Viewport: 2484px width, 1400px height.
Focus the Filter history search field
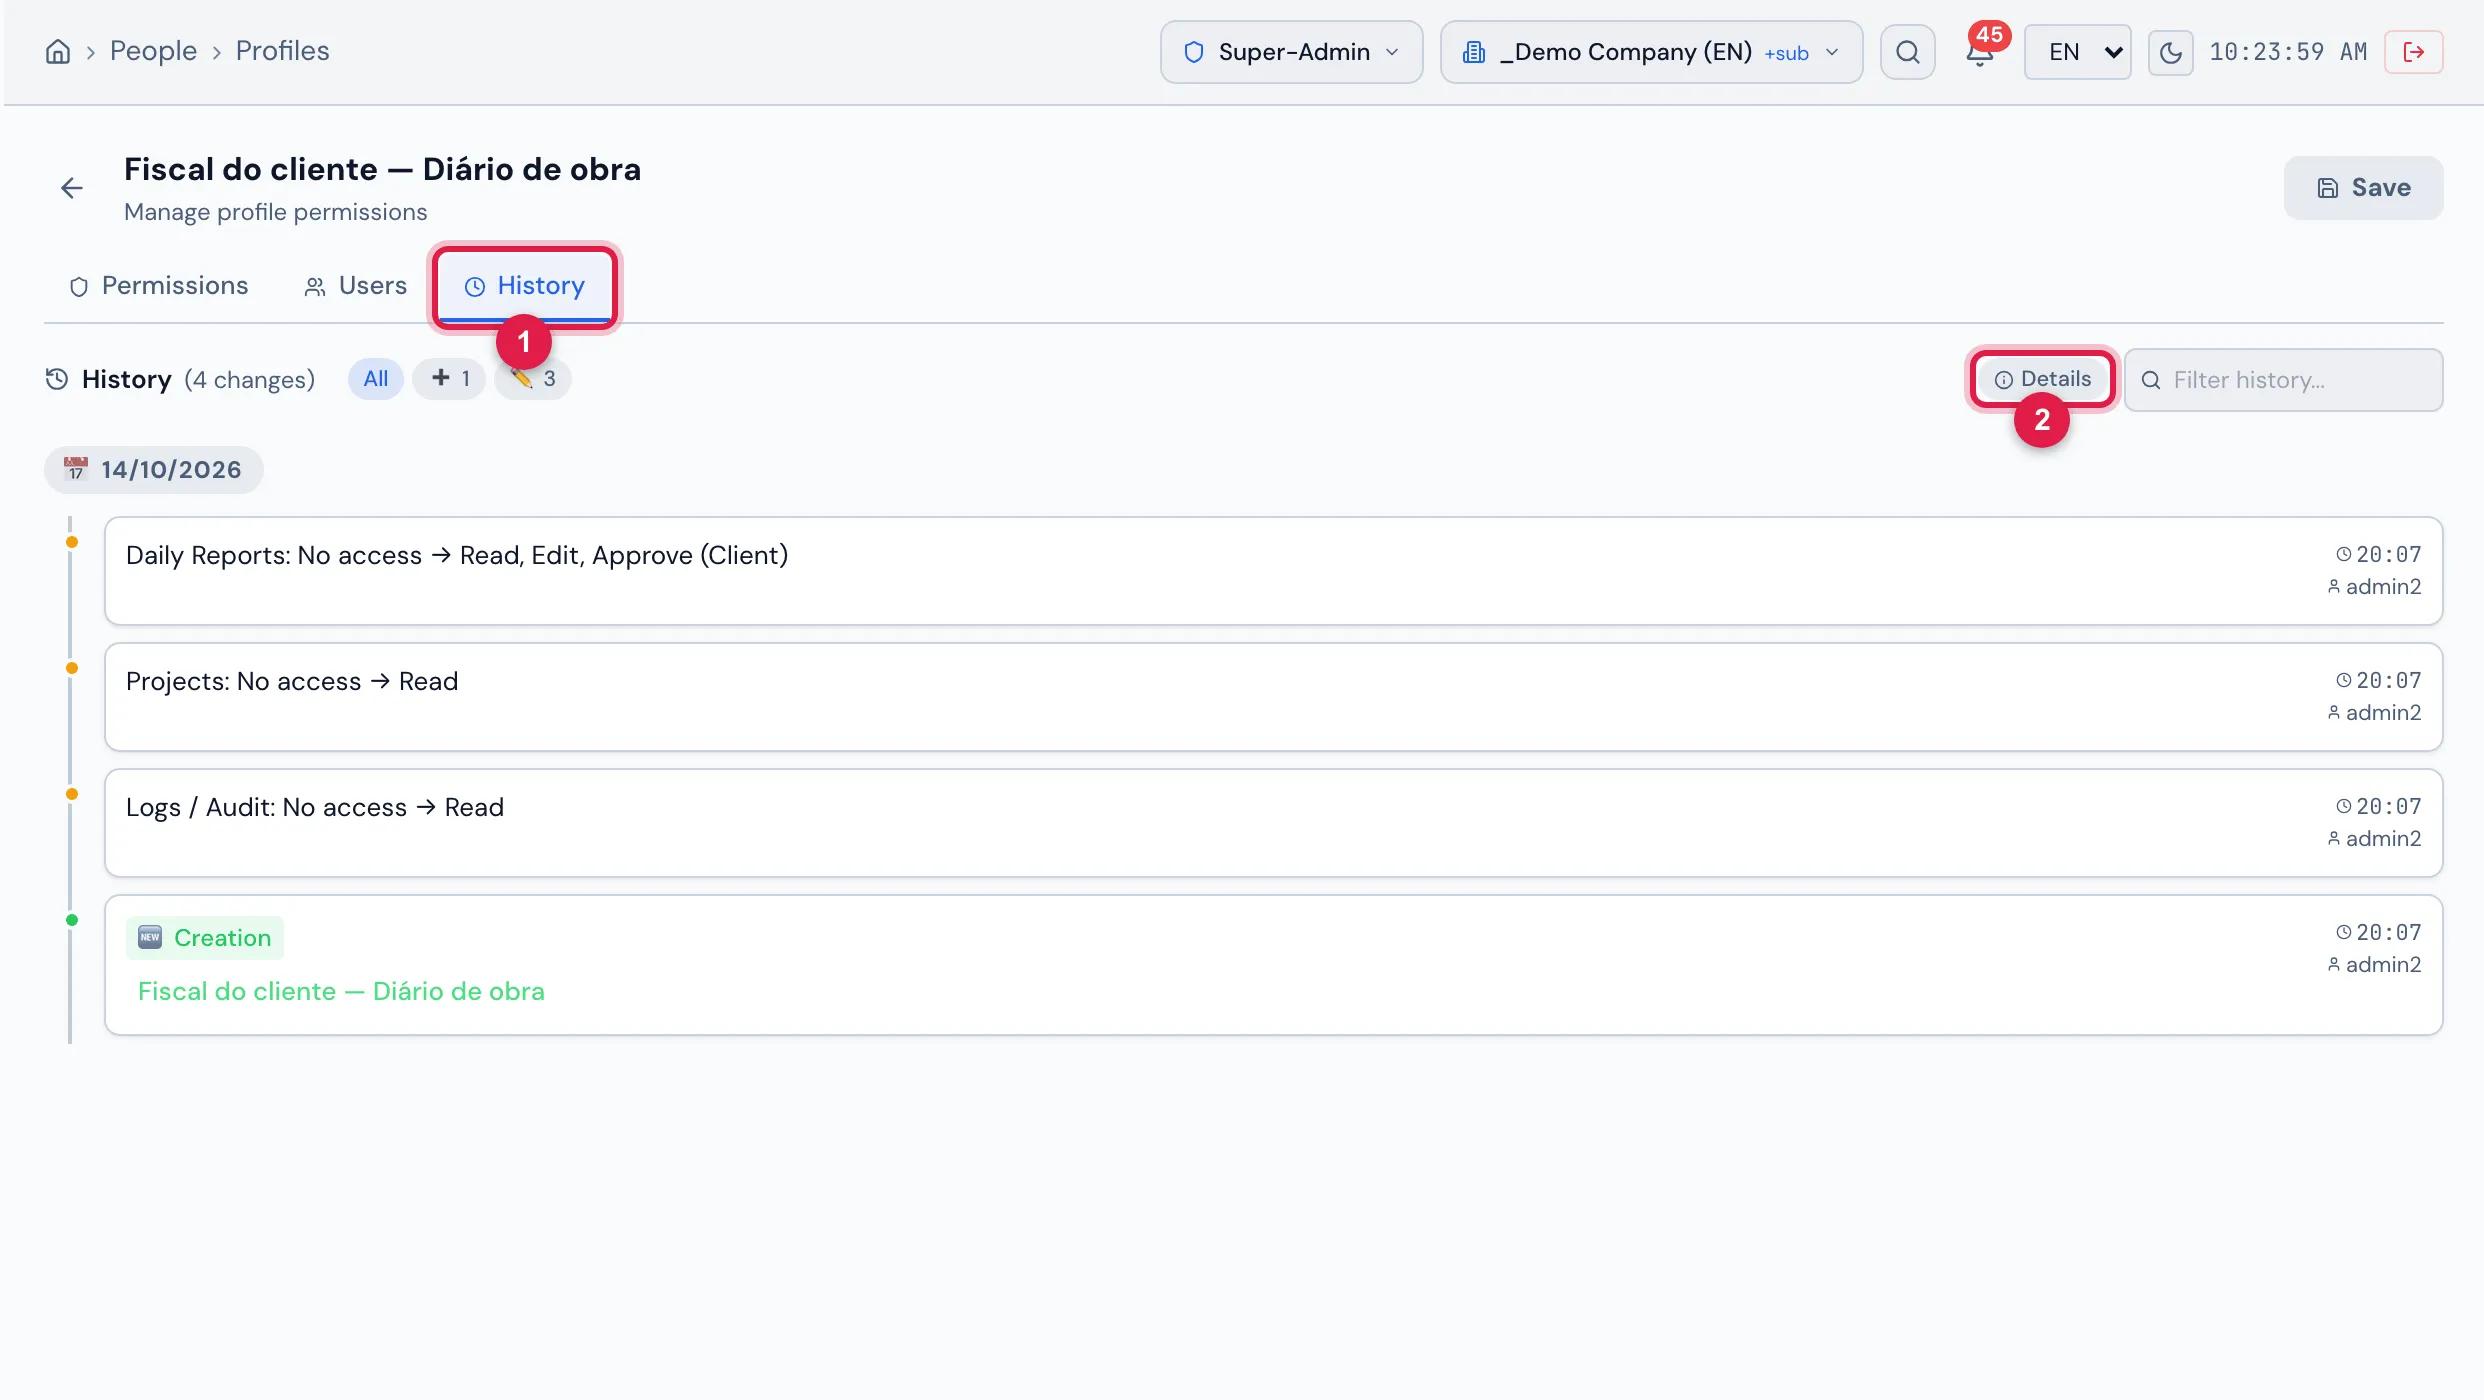click(x=2283, y=380)
